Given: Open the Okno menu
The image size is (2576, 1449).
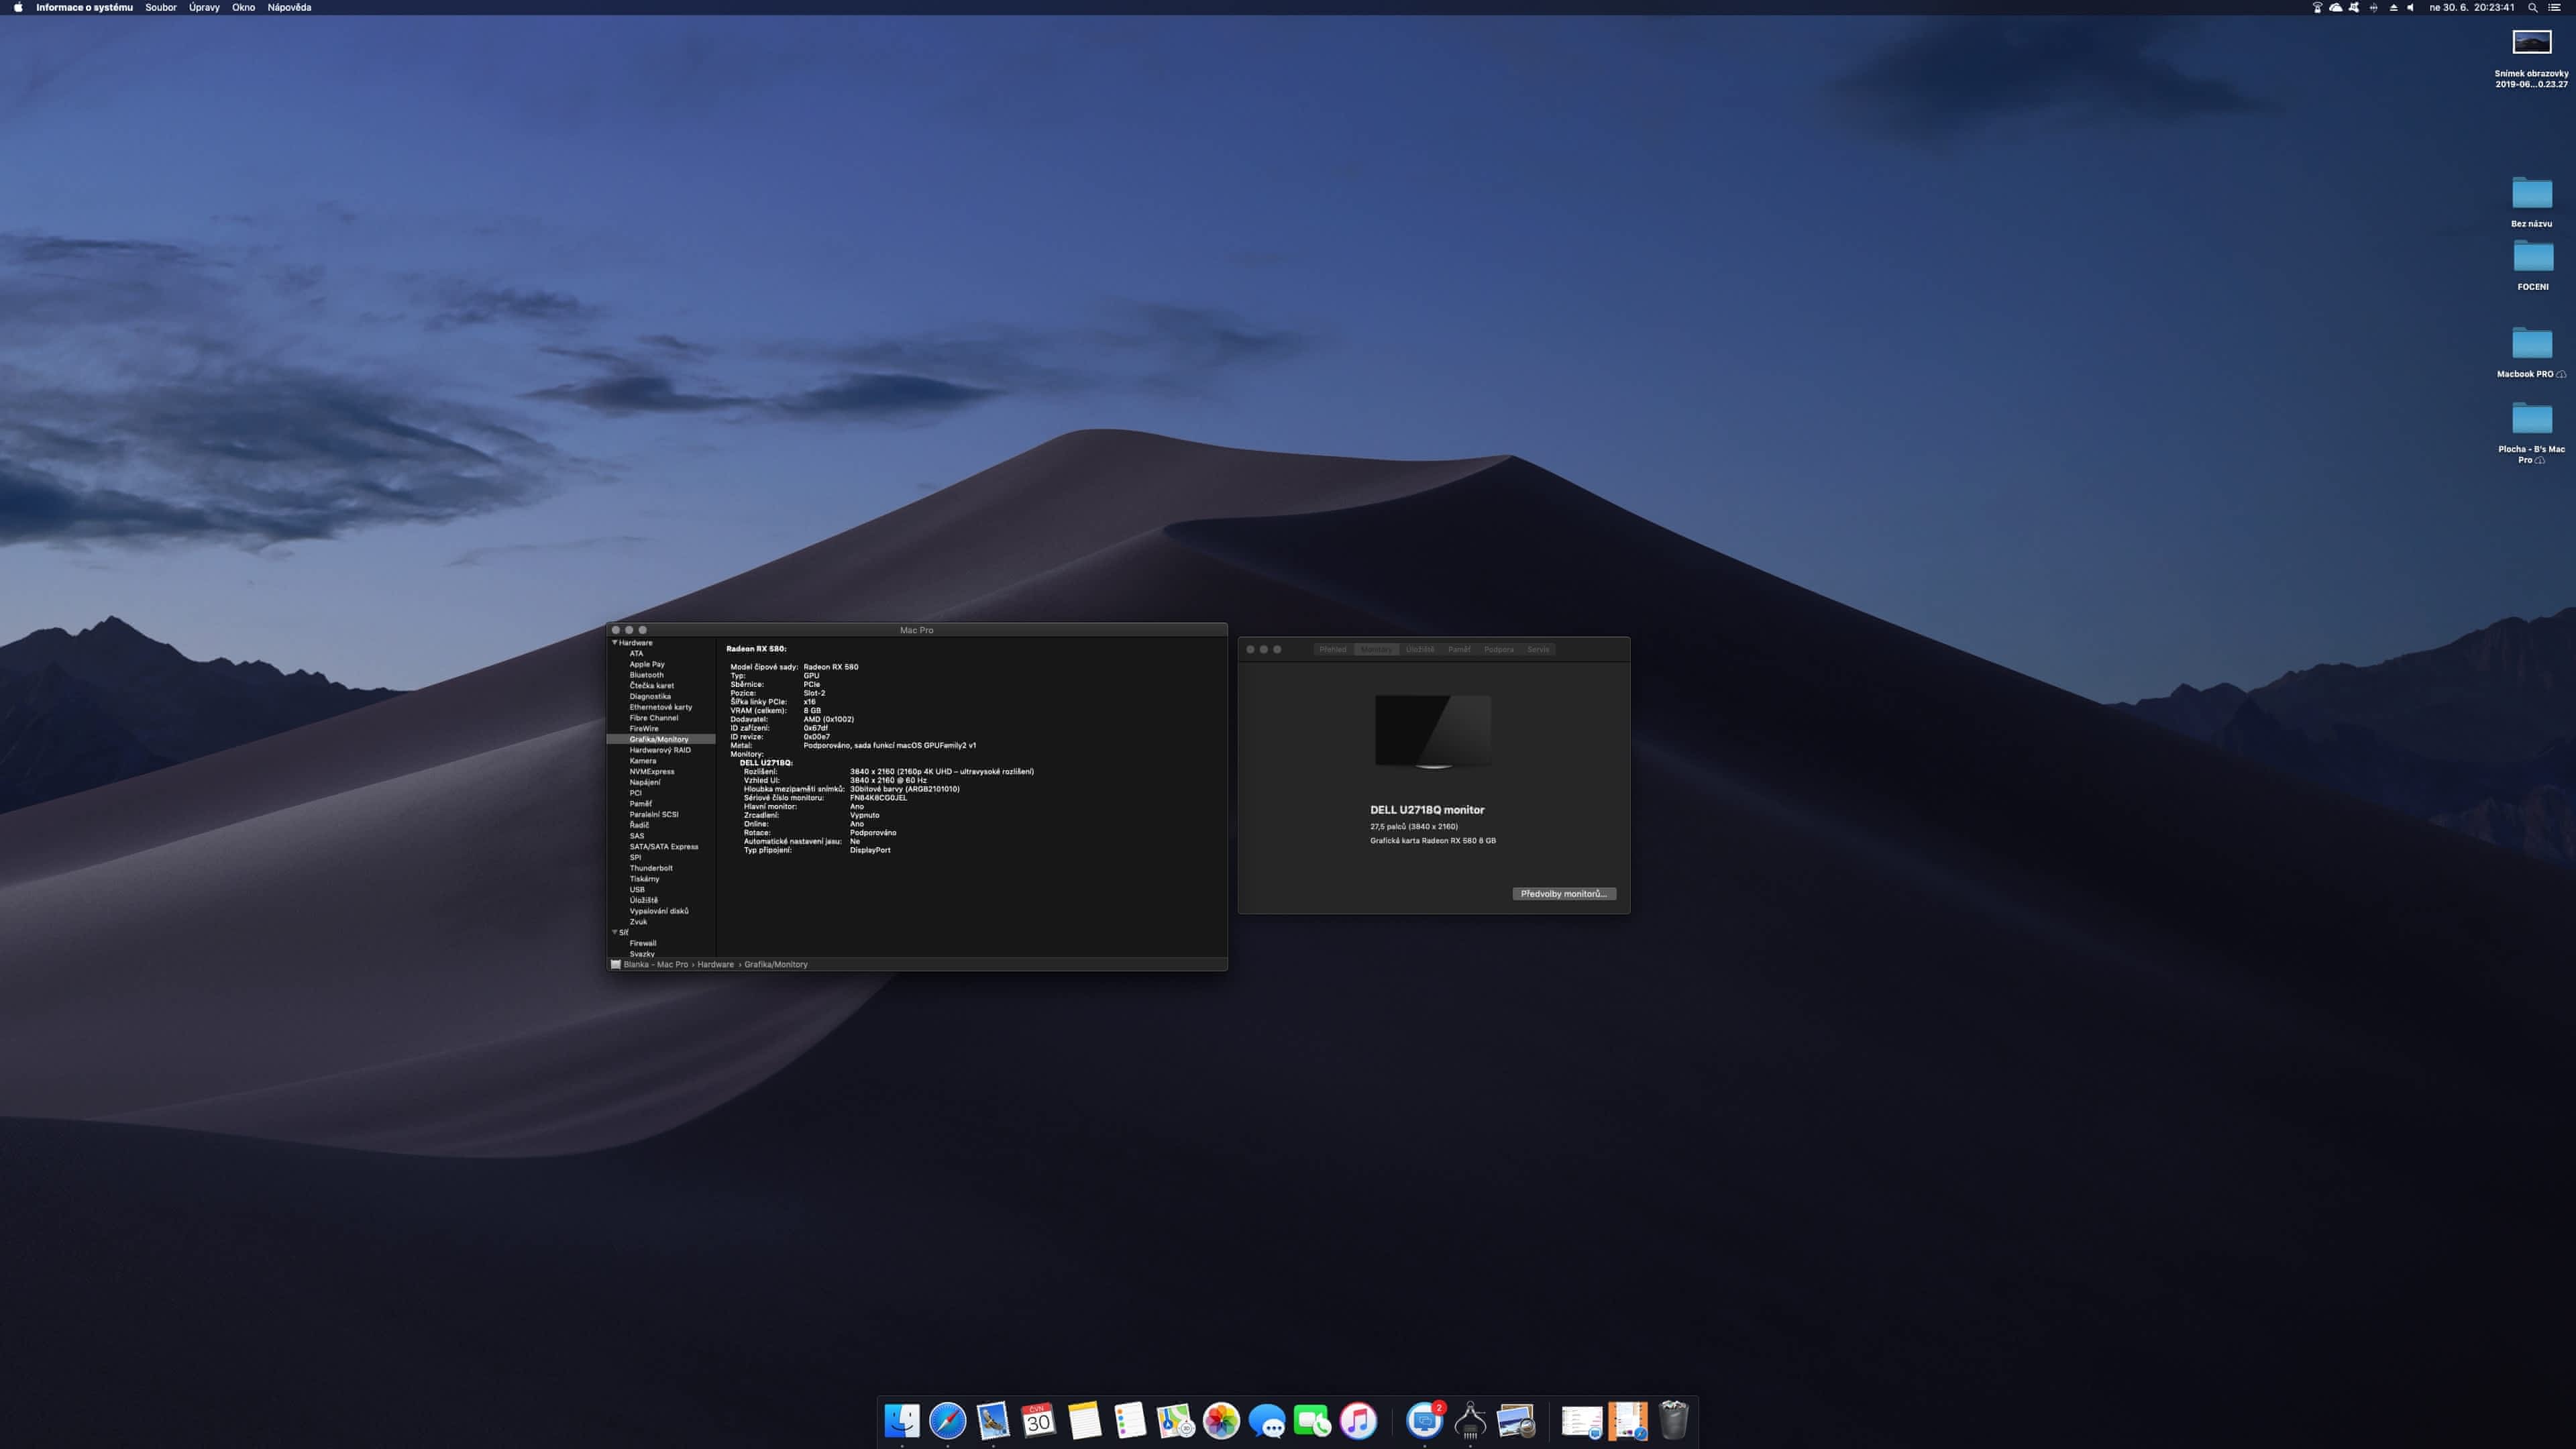Looking at the screenshot, I should (x=243, y=7).
